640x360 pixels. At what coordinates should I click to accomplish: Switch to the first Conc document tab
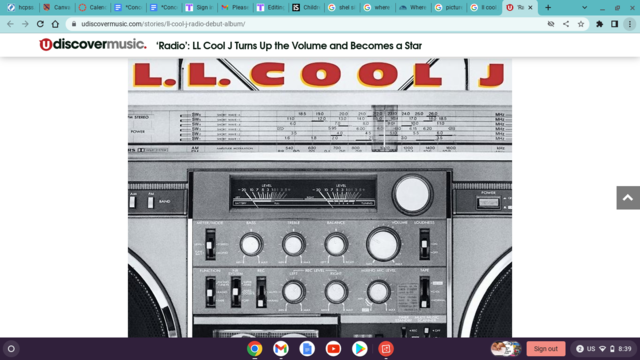pos(128,7)
